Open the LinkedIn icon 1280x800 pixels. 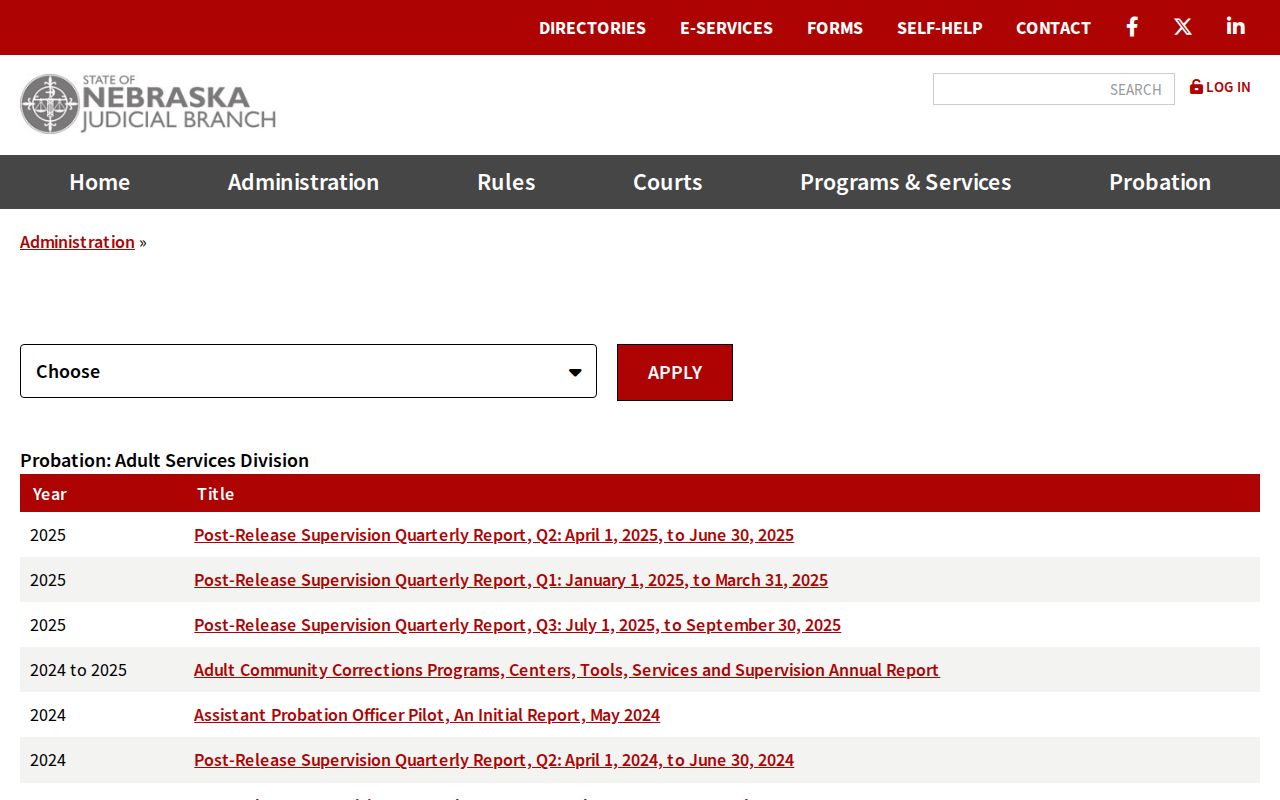coord(1236,26)
